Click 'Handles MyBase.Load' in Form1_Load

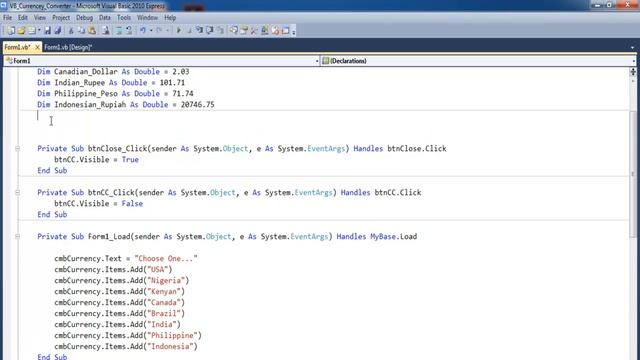[377, 237]
